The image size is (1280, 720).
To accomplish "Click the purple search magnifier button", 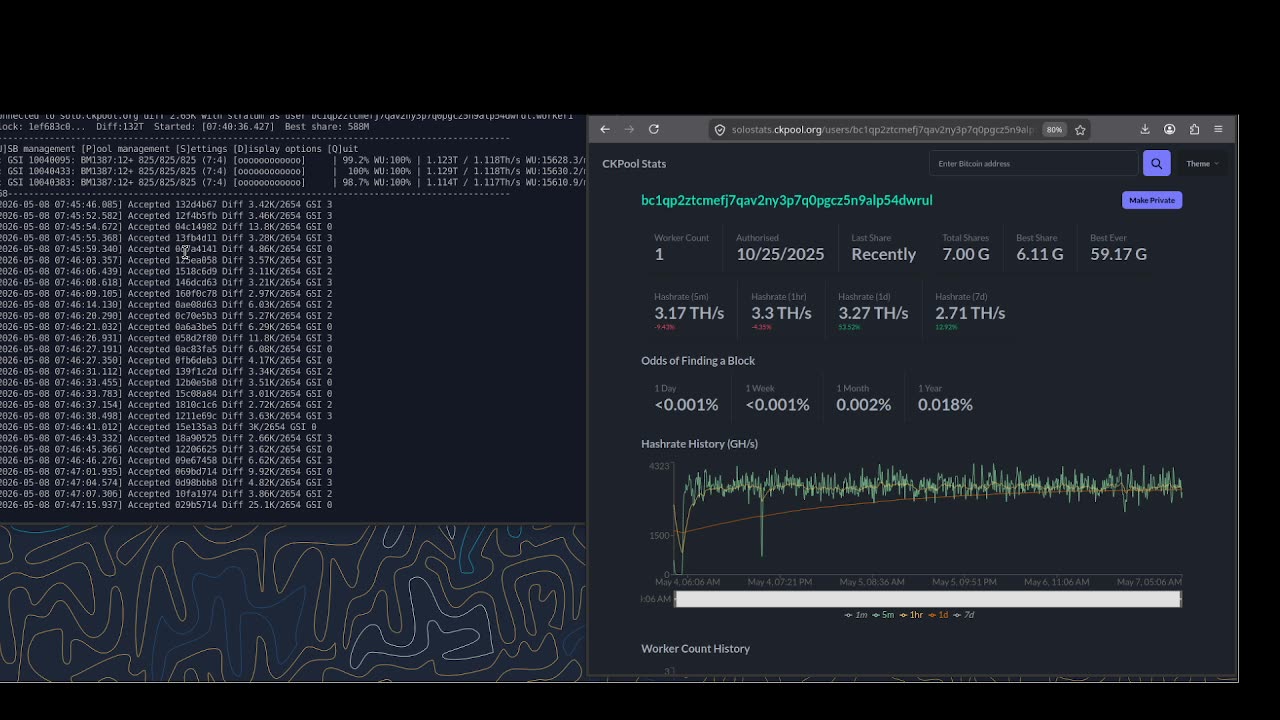I will (x=1156, y=163).
